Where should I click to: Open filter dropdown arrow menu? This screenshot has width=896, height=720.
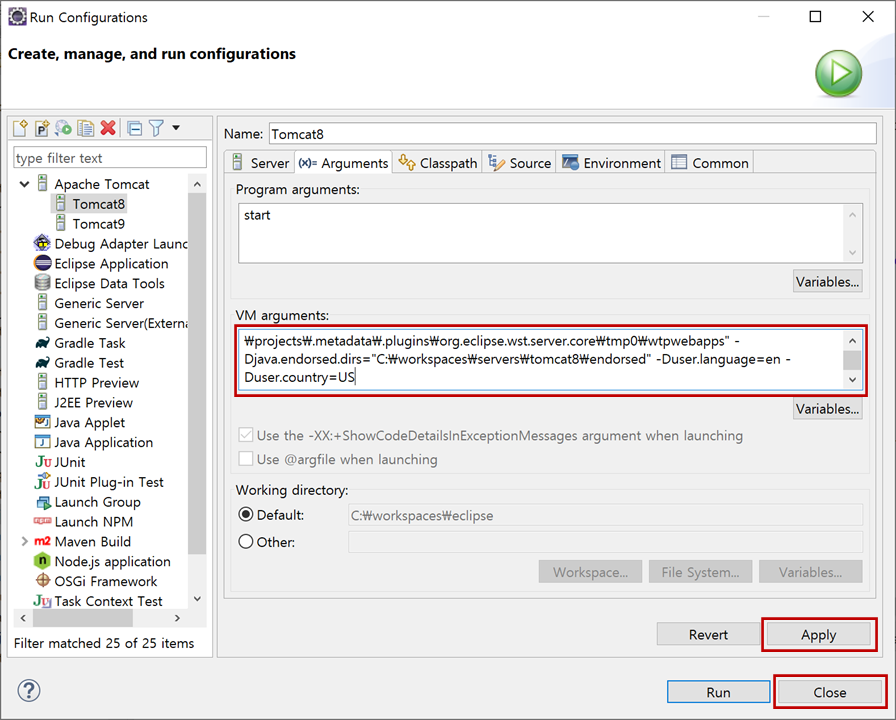tap(176, 128)
